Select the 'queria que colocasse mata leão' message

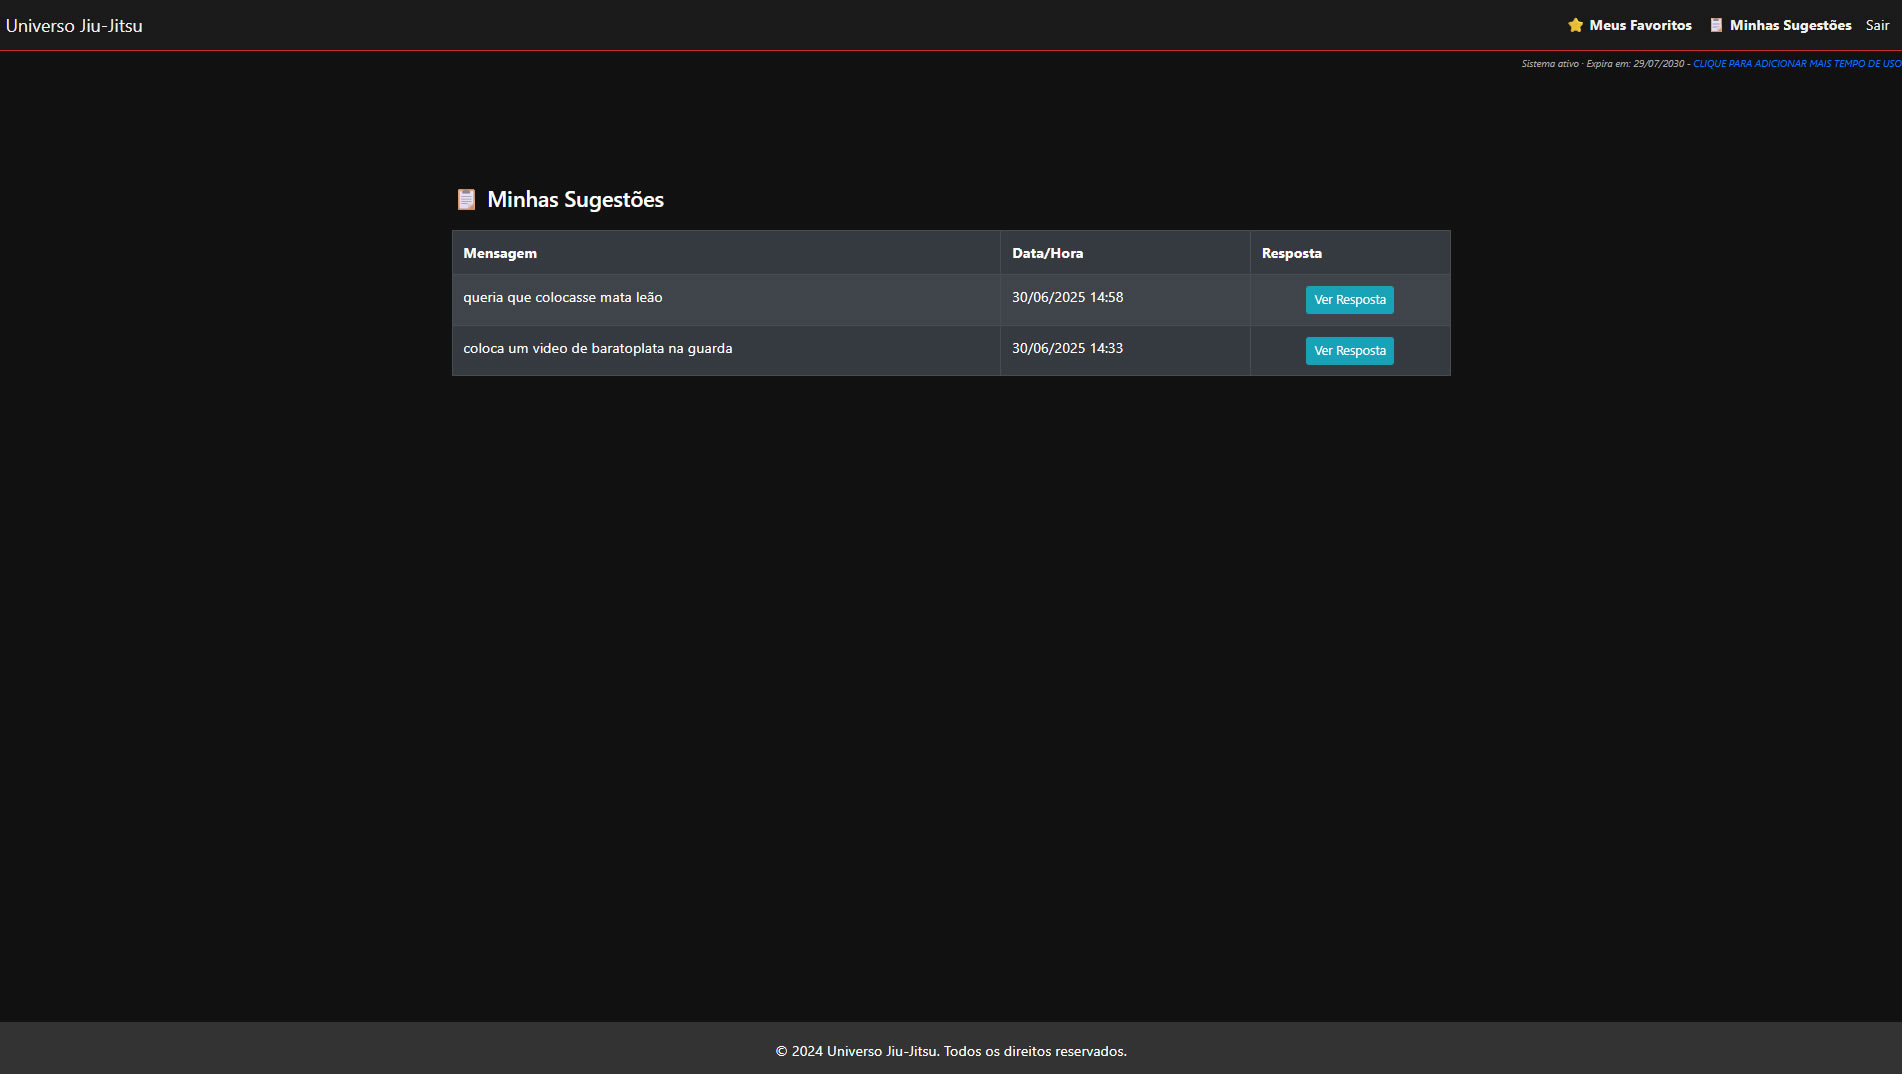[562, 297]
